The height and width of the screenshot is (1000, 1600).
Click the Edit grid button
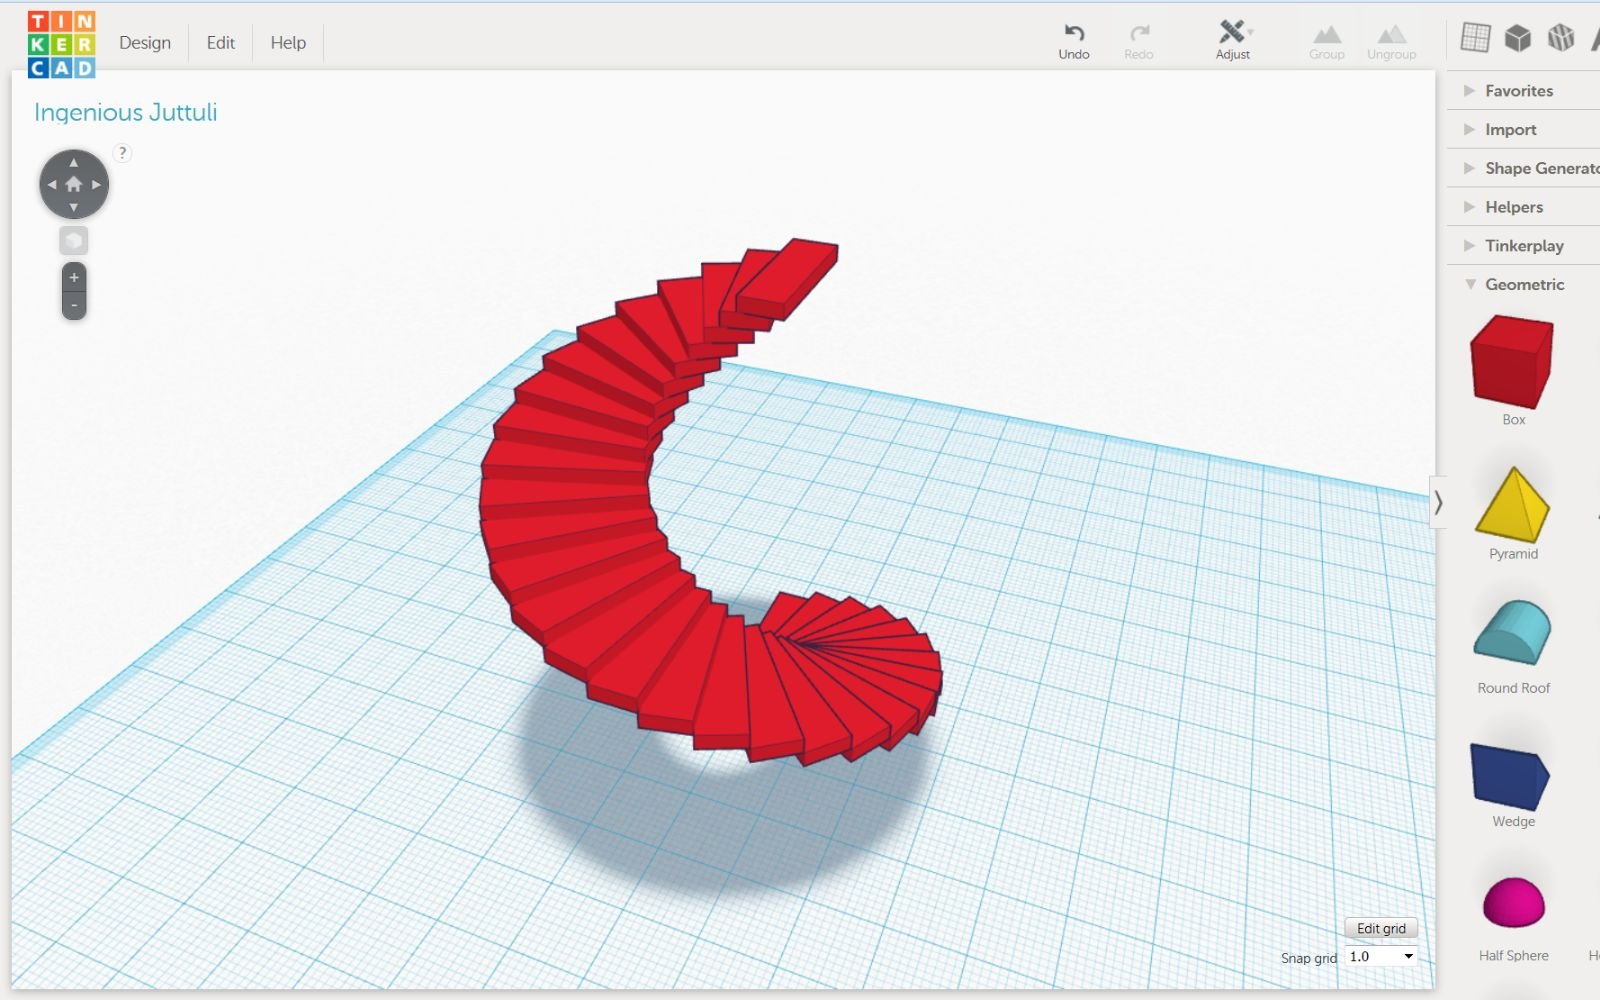pos(1381,928)
